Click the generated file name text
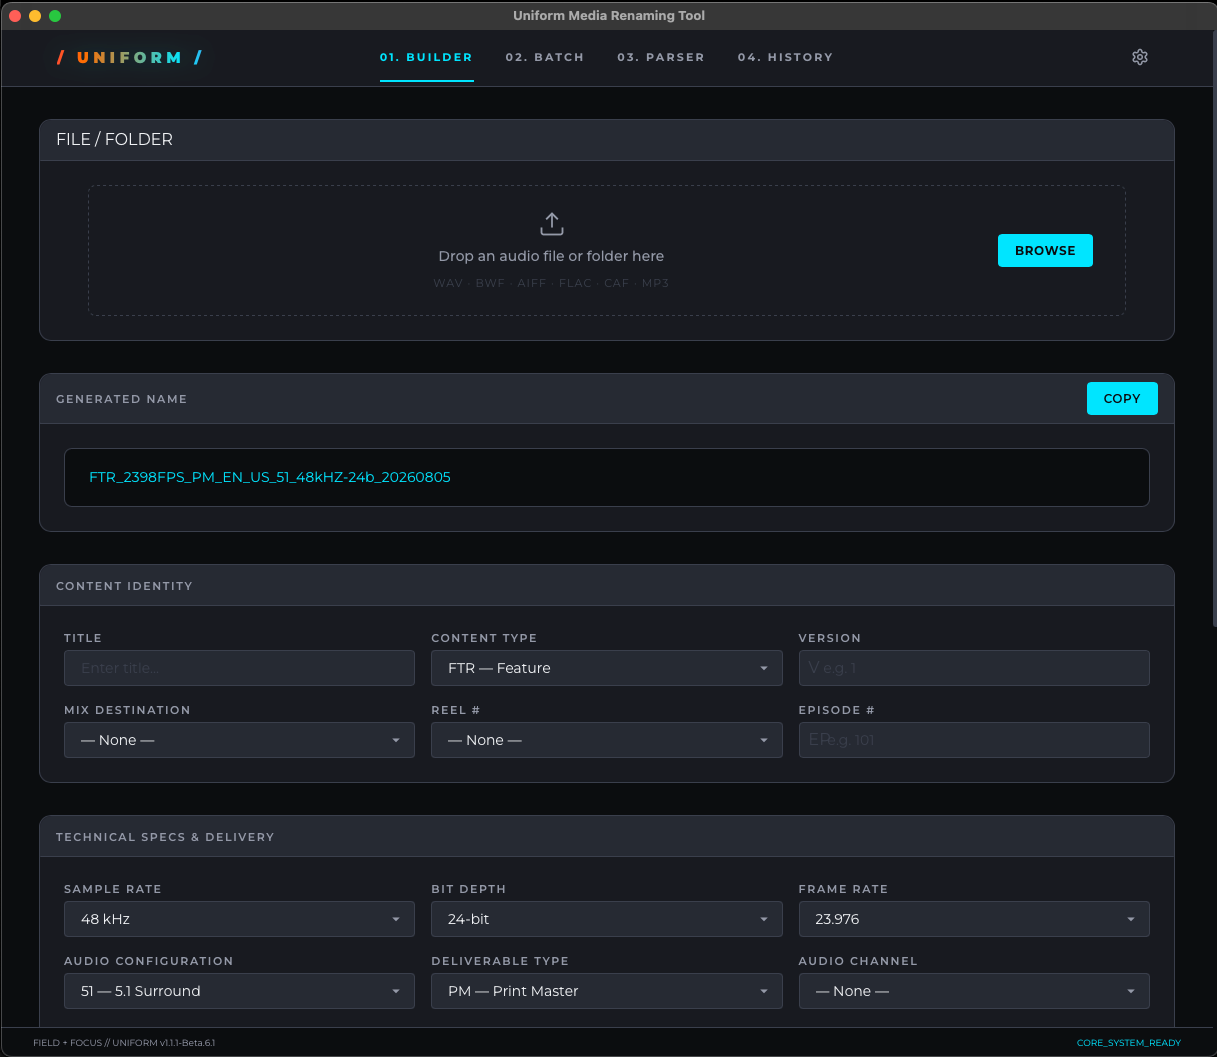Viewport: 1217px width, 1057px height. (x=270, y=477)
